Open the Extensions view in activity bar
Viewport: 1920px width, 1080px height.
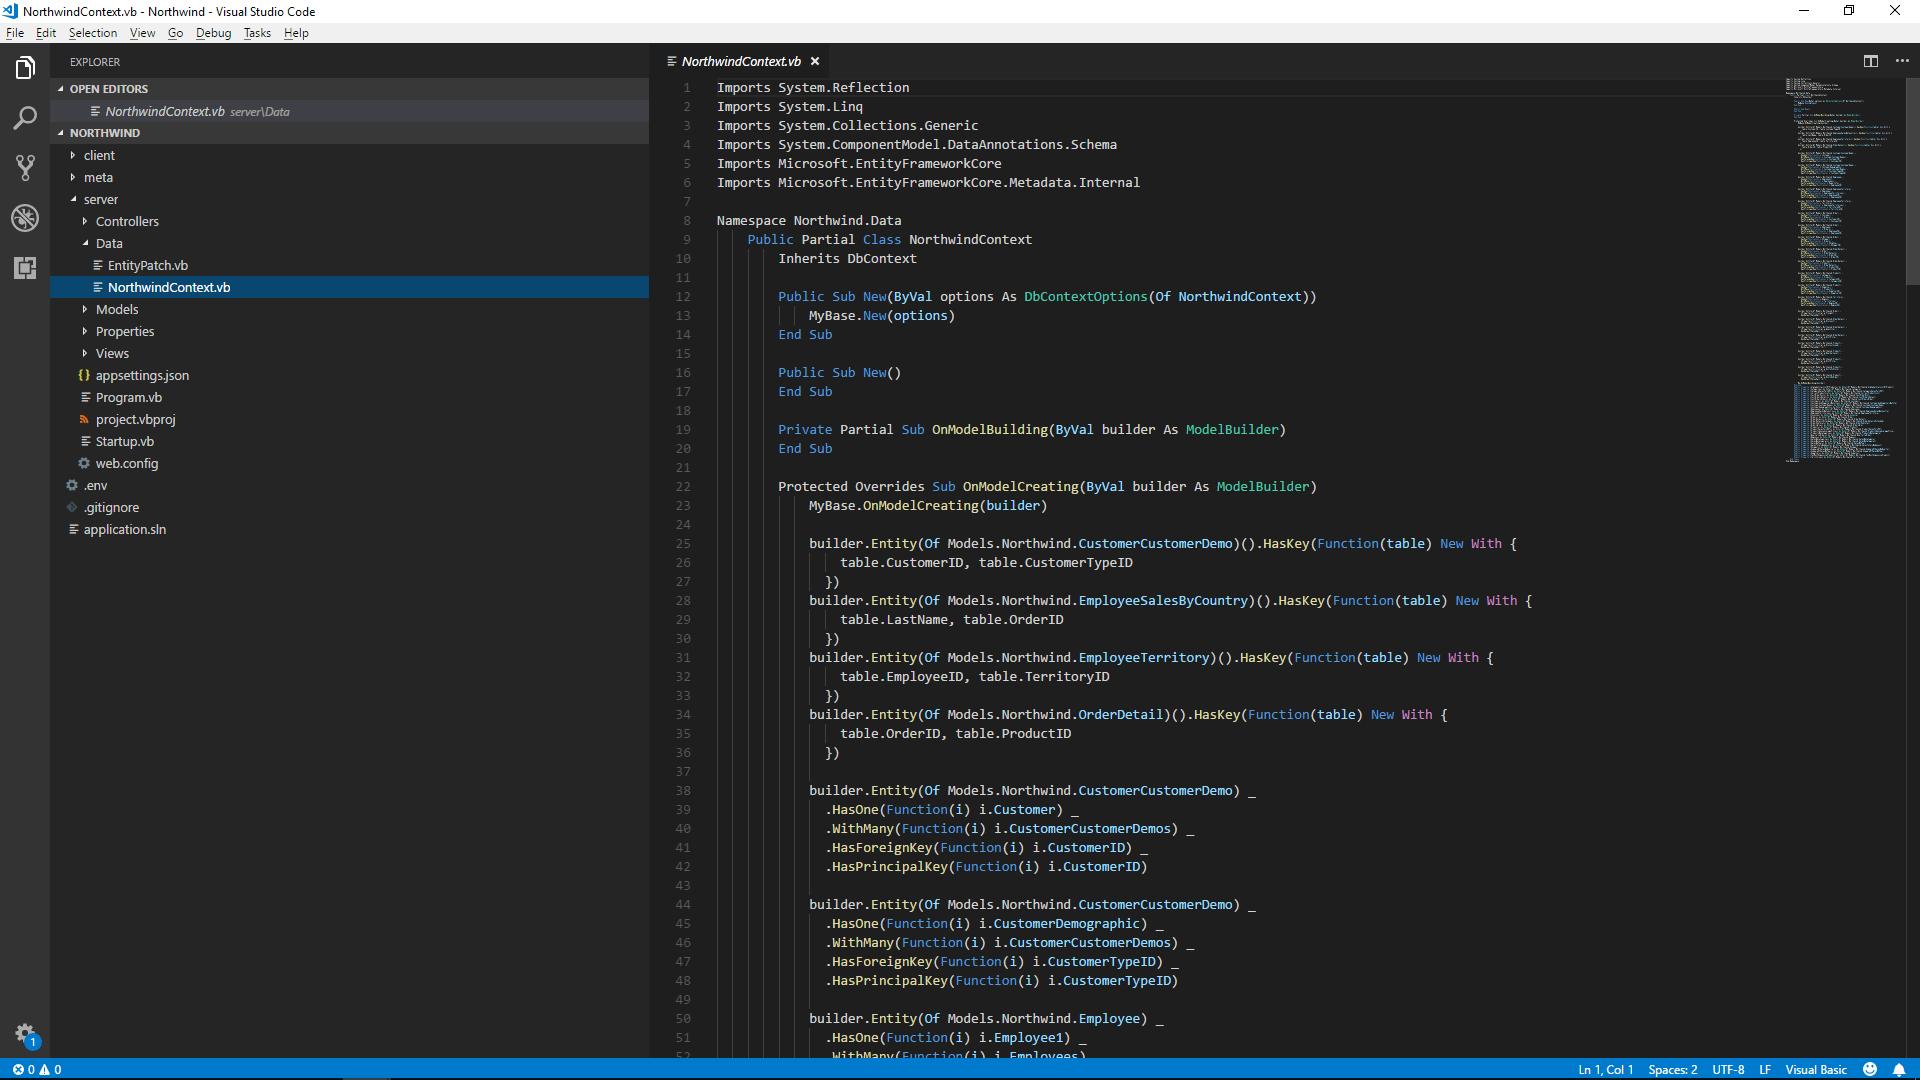(x=25, y=268)
